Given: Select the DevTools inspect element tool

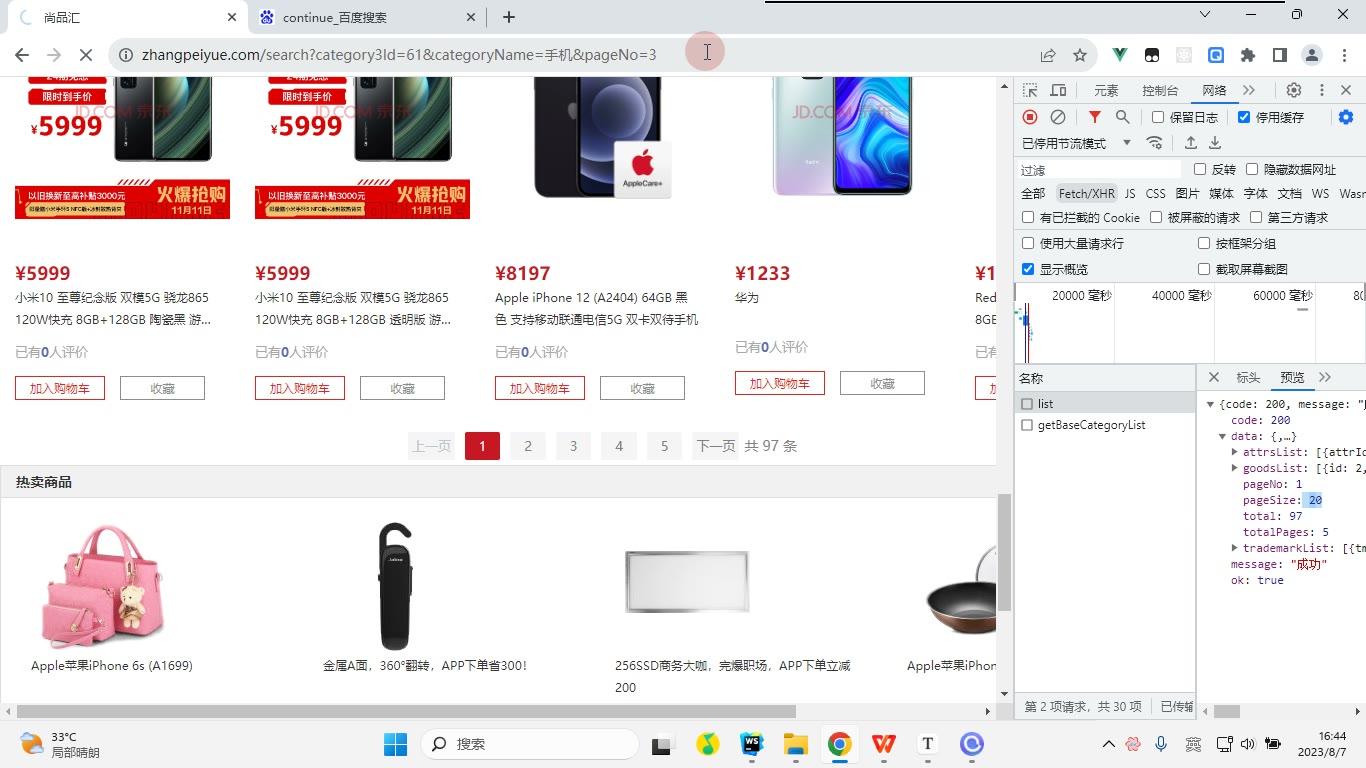Looking at the screenshot, I should tap(1030, 90).
